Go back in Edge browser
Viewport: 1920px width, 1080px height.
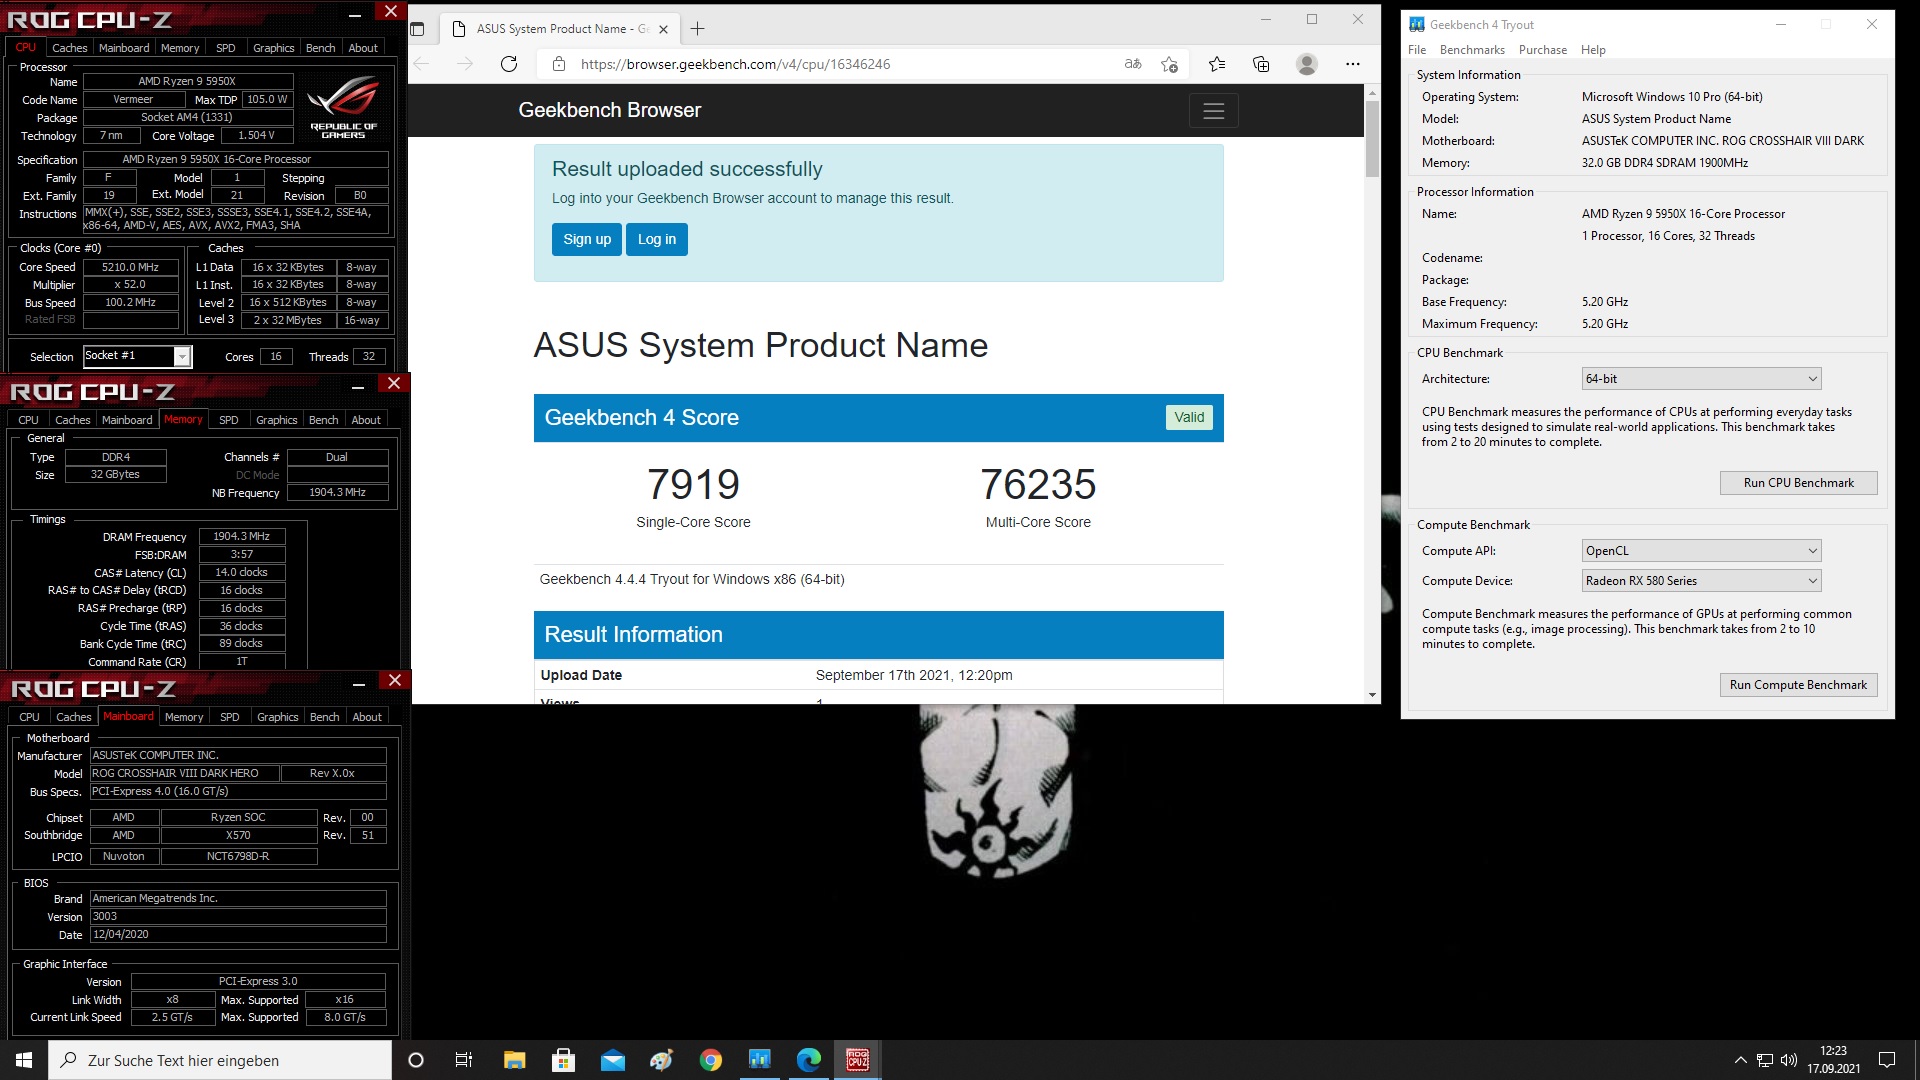[422, 64]
